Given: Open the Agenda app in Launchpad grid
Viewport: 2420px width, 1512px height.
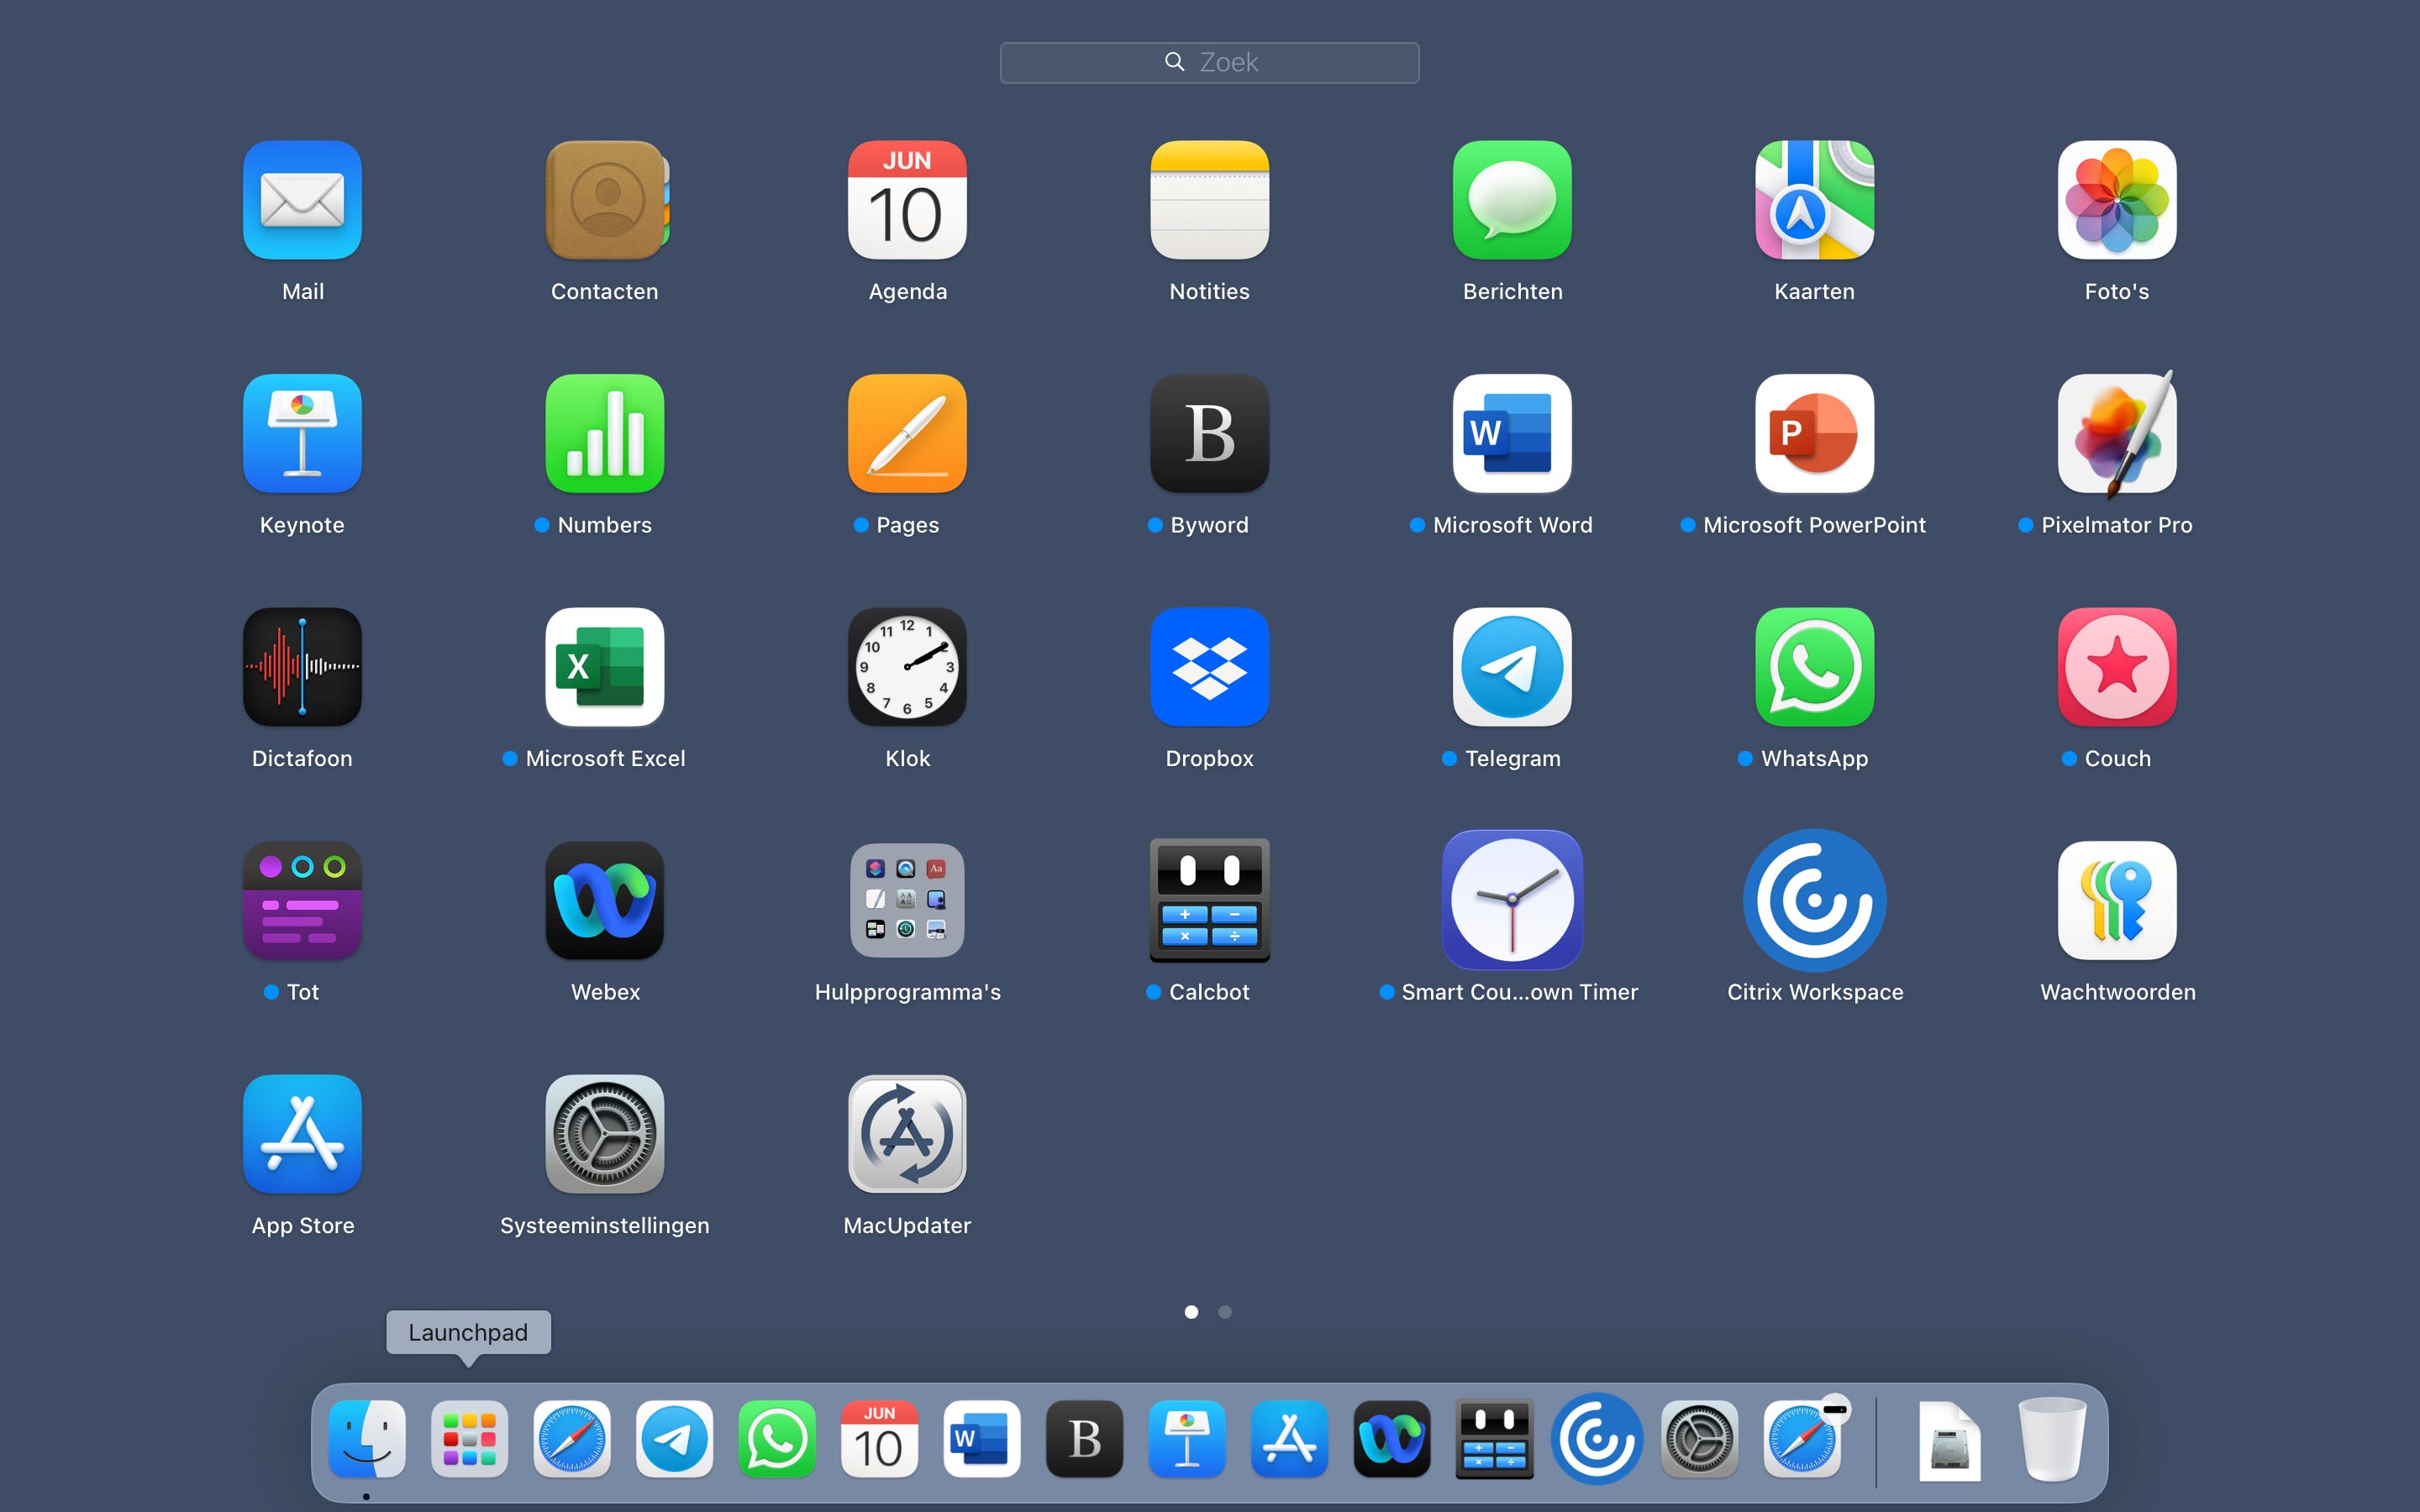Looking at the screenshot, I should tap(907, 200).
